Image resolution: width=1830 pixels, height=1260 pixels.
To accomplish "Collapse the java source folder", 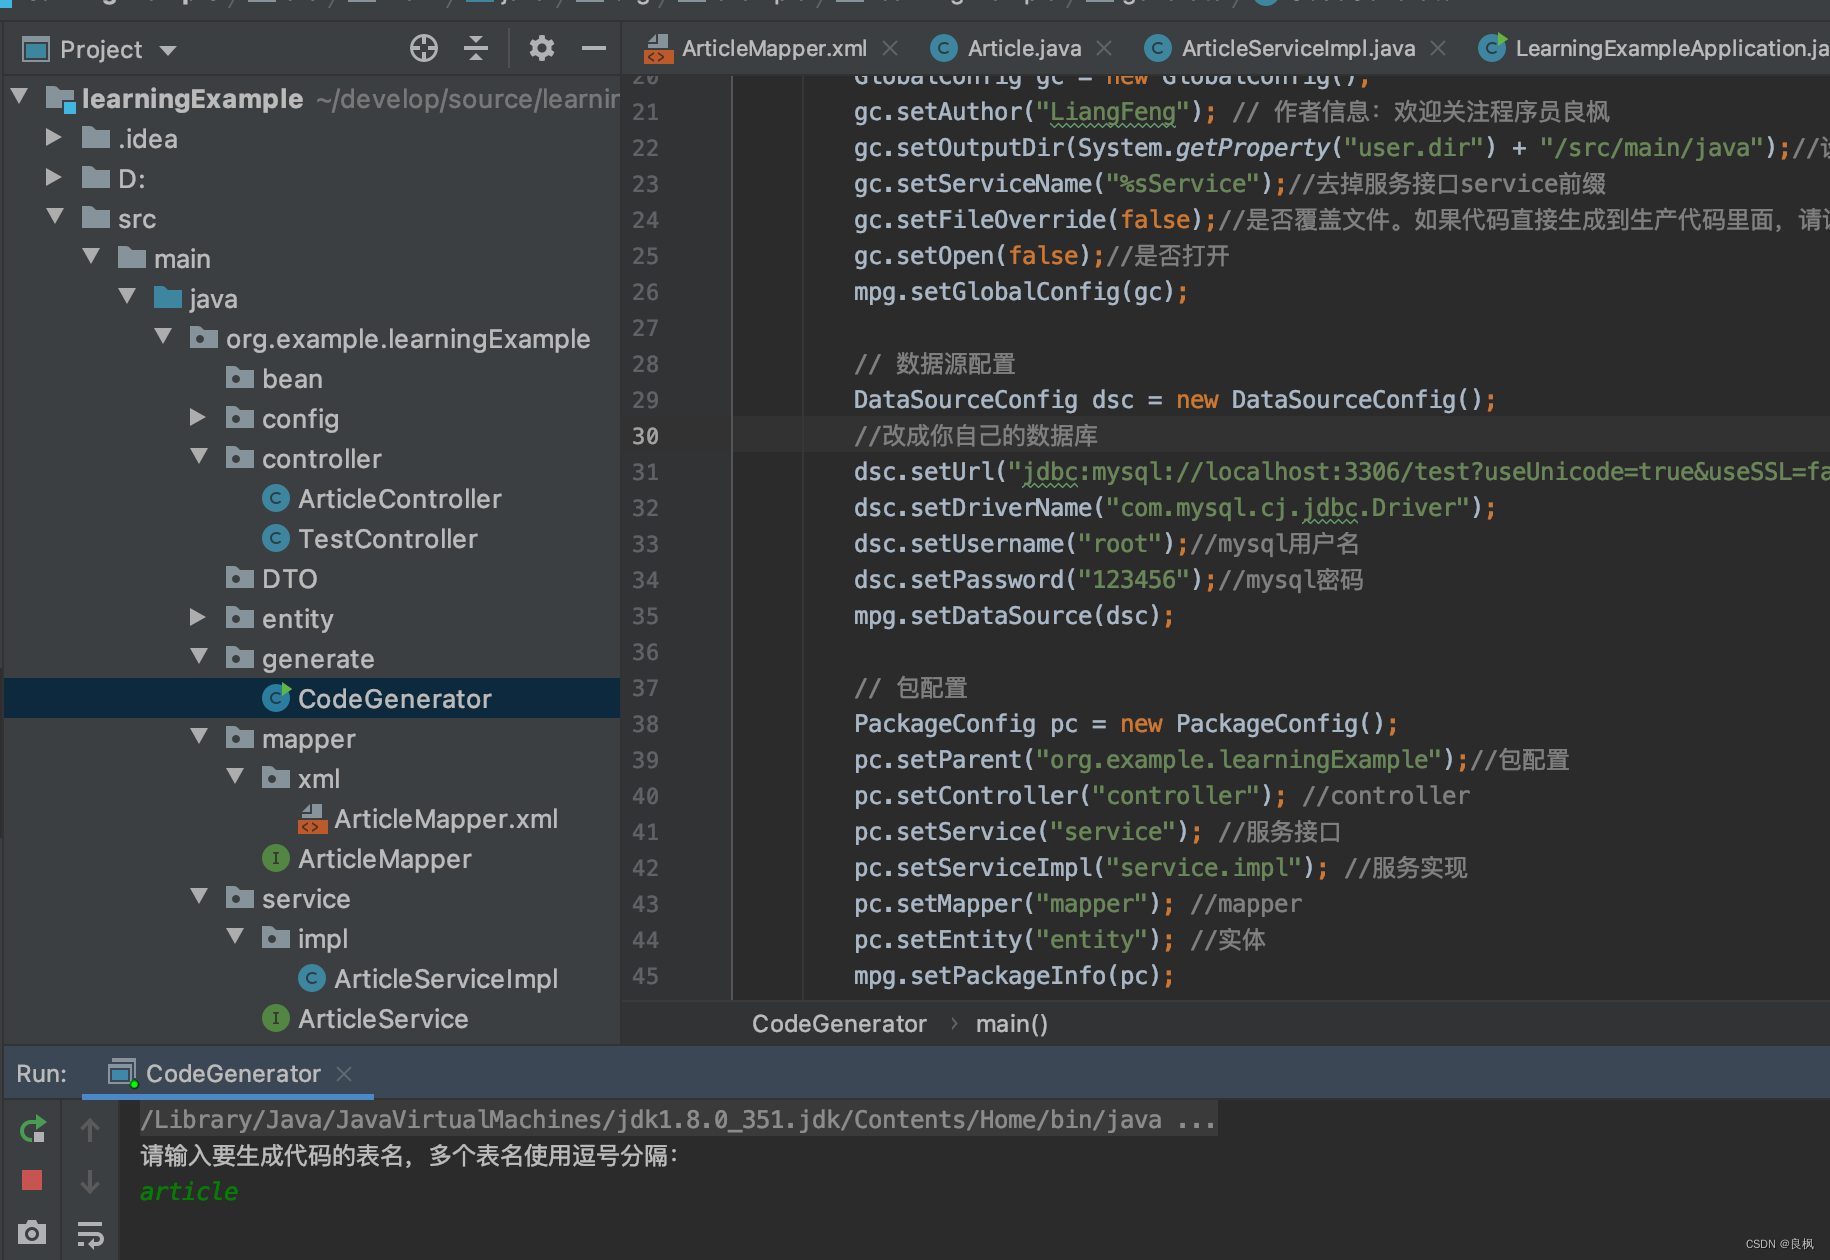I will [x=127, y=297].
